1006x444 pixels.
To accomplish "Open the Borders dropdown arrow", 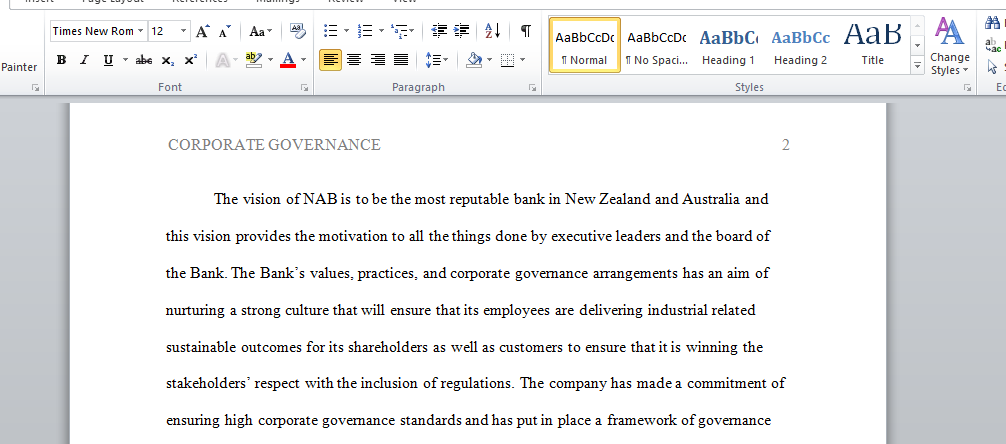I will tap(522, 60).
